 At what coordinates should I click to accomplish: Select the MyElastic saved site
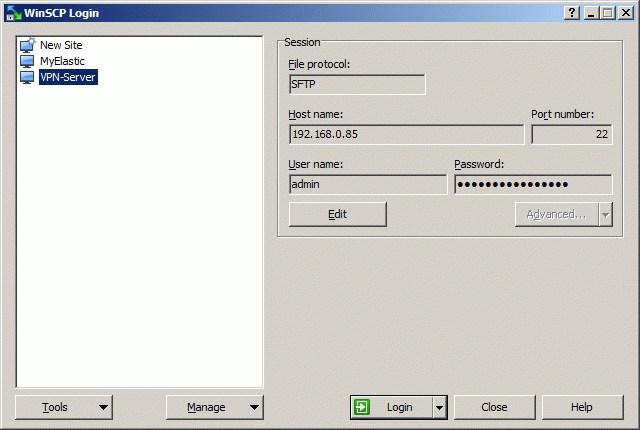(x=62, y=61)
